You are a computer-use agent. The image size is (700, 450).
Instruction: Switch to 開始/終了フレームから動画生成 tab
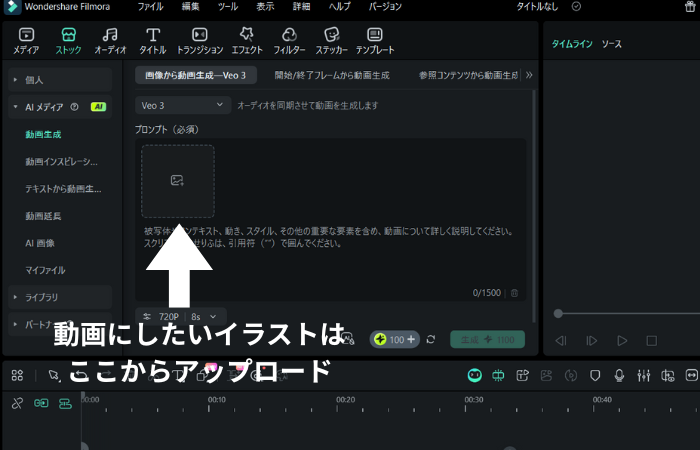point(332,75)
